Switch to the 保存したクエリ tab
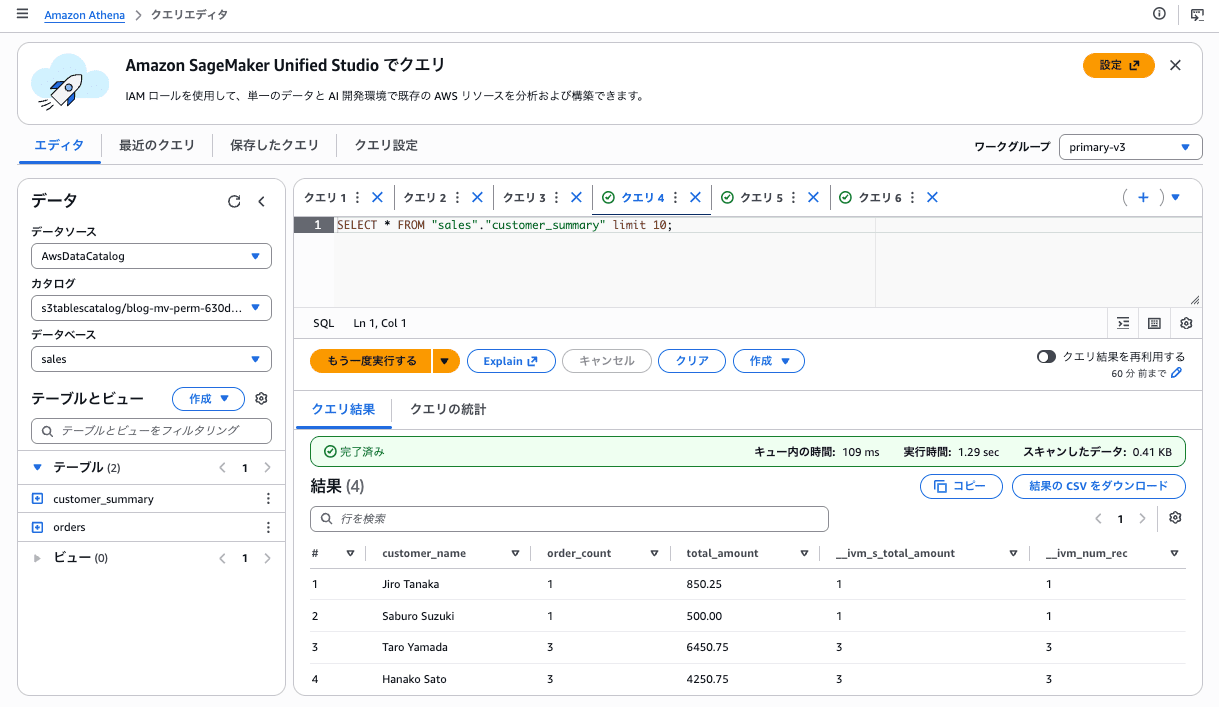1219x707 pixels. [x=274, y=145]
